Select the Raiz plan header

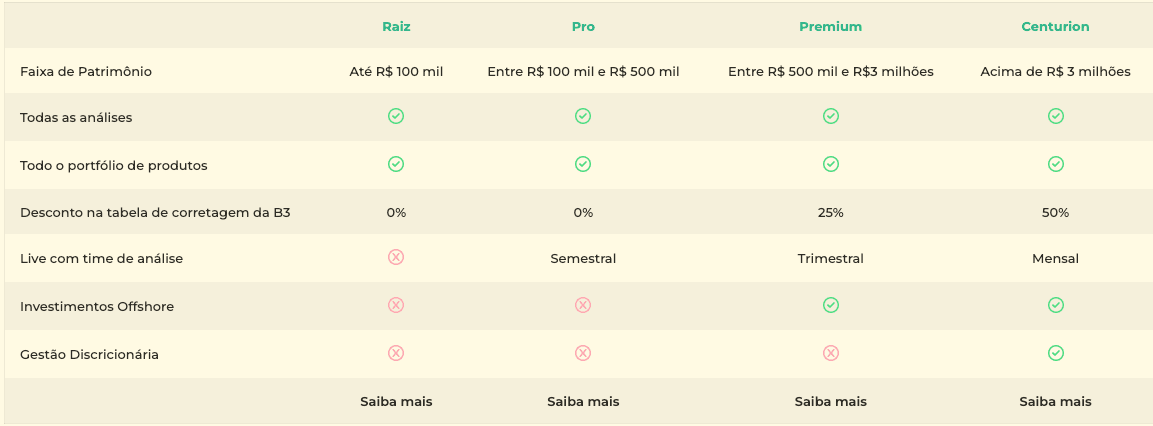(396, 27)
